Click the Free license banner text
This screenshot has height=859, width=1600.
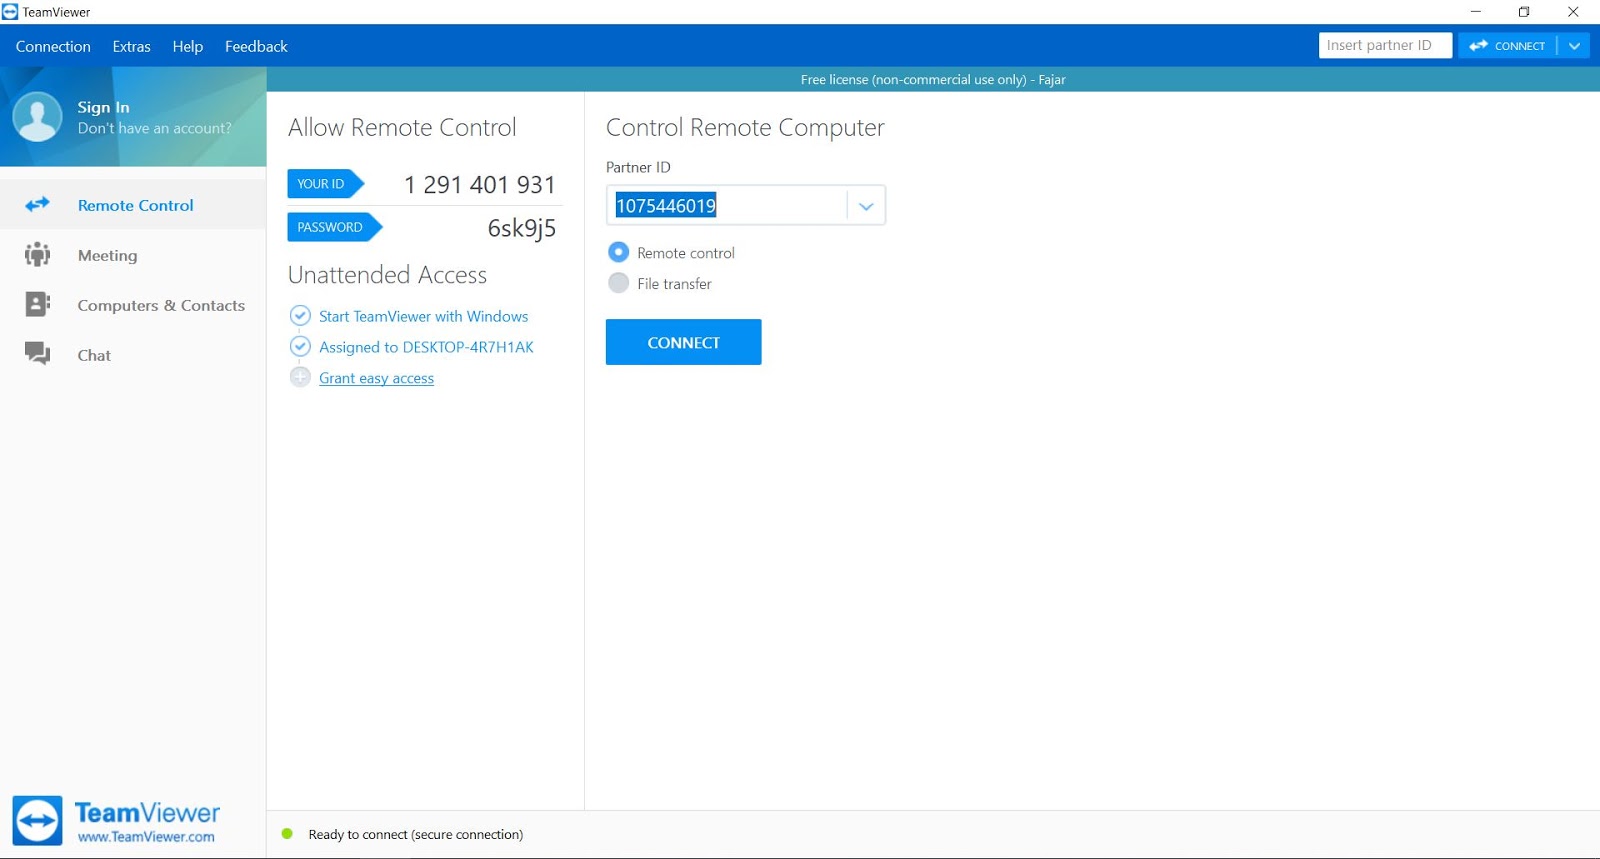(x=933, y=80)
